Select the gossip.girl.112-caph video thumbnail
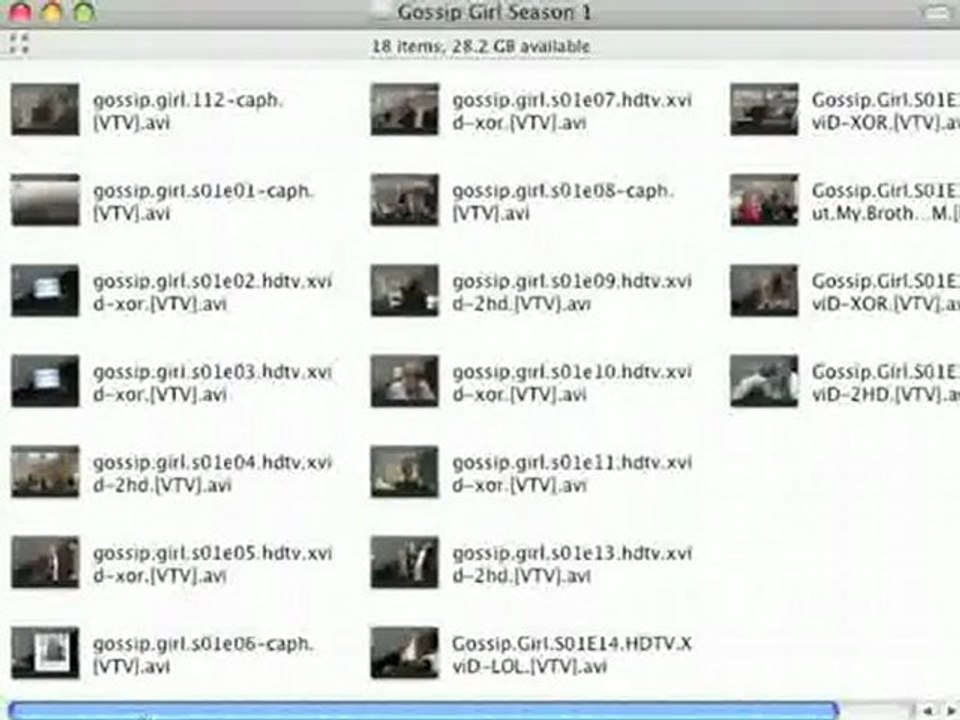This screenshot has width=960, height=720. (45, 110)
